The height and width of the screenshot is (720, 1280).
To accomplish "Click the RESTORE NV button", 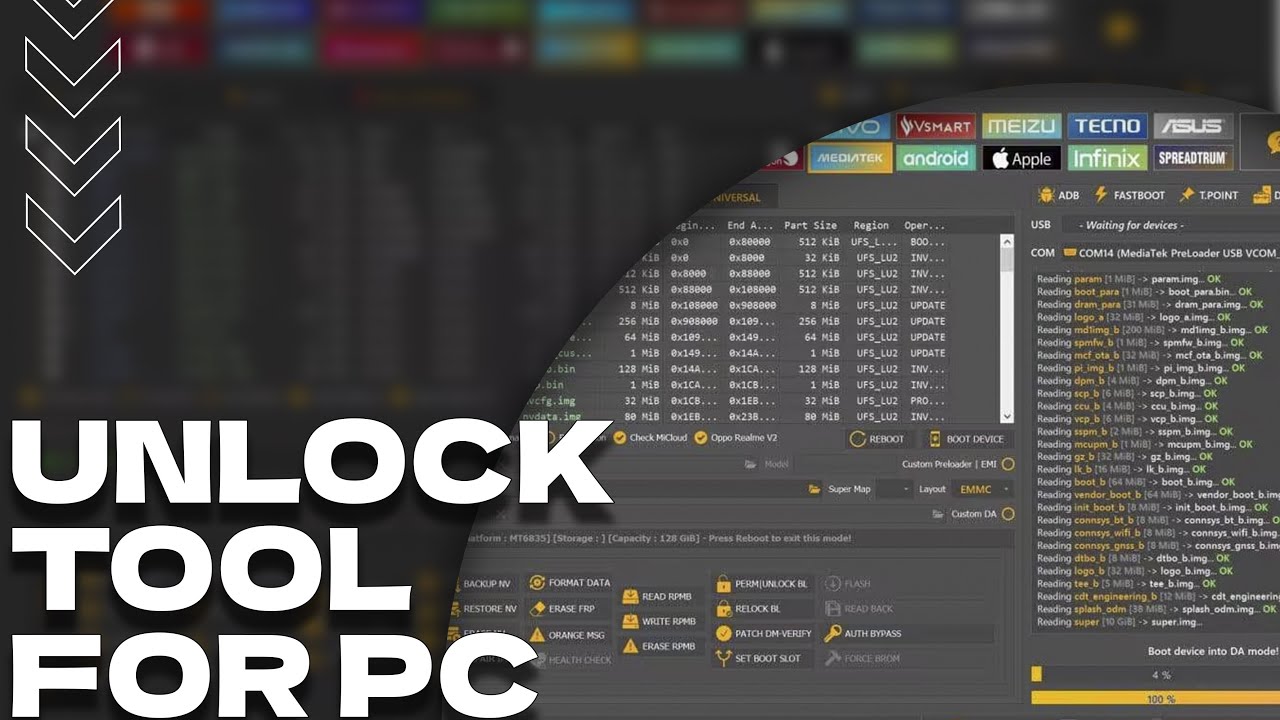I will (487, 608).
